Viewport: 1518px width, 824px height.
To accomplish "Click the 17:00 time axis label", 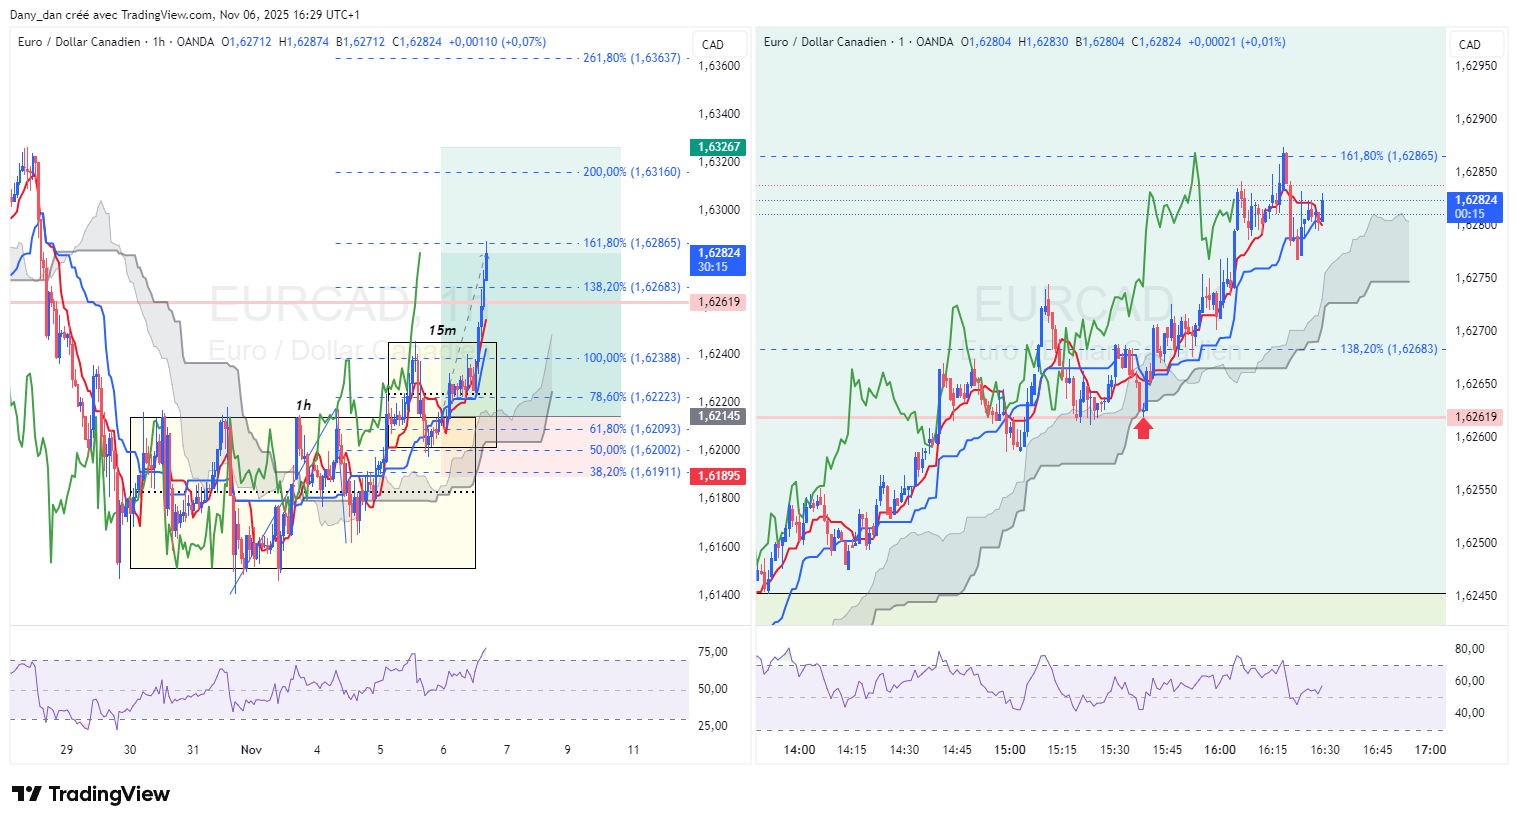I will coord(1430,750).
